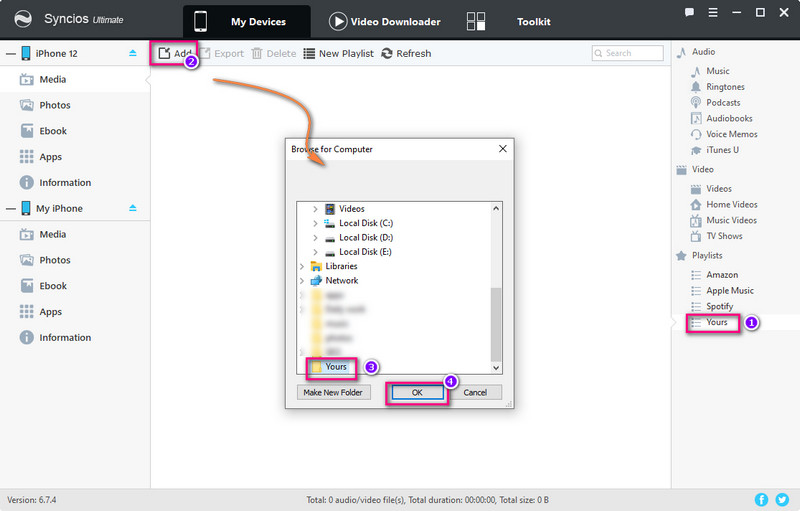Click the Export toolbar button
The height and width of the screenshot is (511, 800).
[221, 53]
